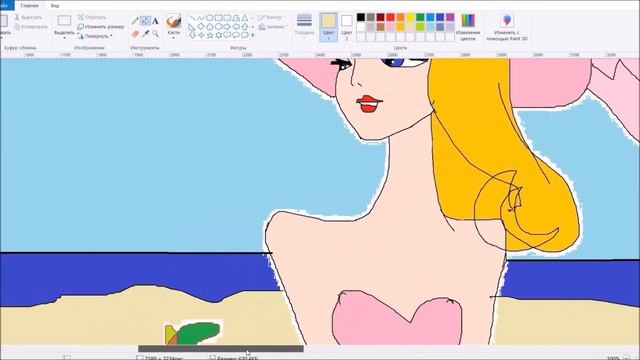Choose the Rectangle shape
Image resolution: width=640 pixels, height=360 pixels.
tap(219, 18)
